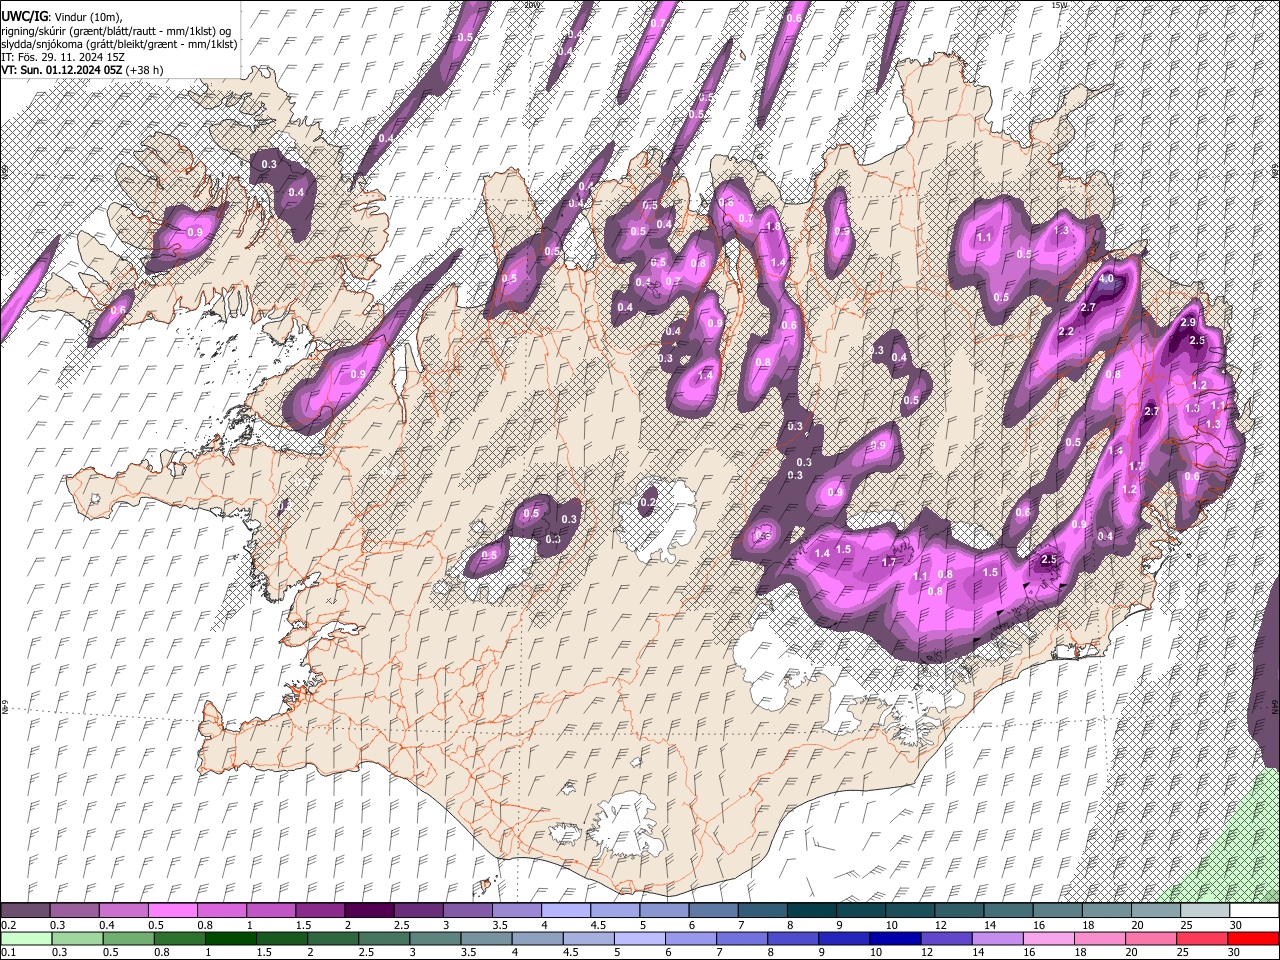Select the pale green swatch between 0.1 and 0.3 in the bottom legend
Viewport: 1280px width, 960px height.
point(26,938)
